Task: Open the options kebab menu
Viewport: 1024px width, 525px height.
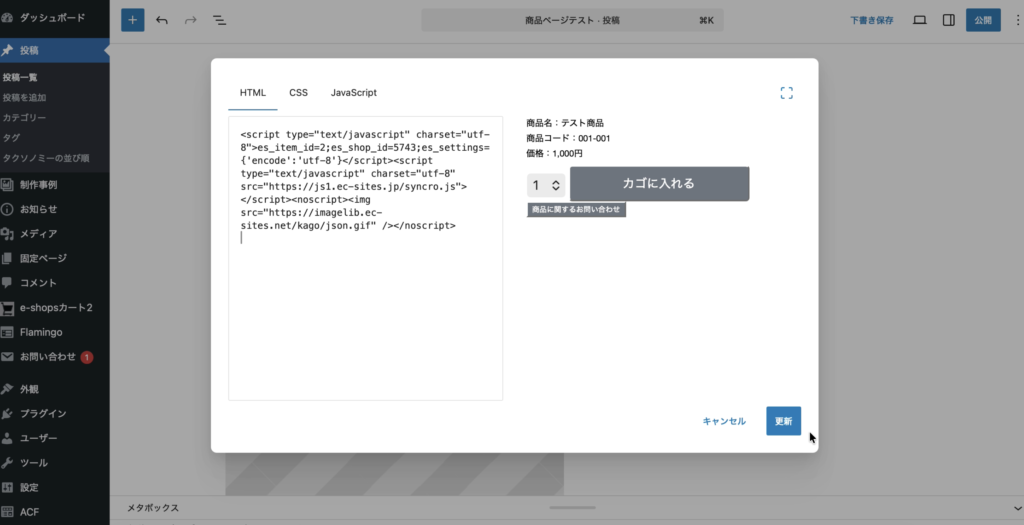Action: click(1017, 20)
